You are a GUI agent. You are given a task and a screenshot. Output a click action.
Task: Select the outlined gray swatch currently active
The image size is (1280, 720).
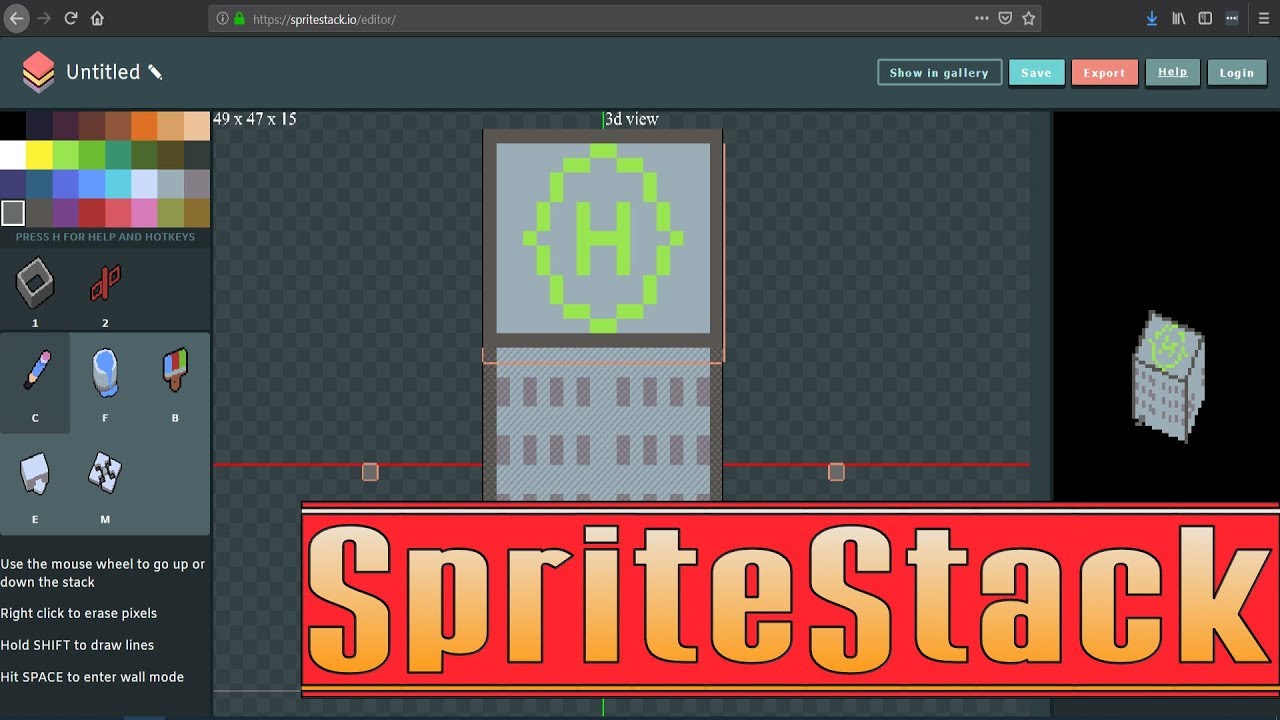(x=13, y=213)
